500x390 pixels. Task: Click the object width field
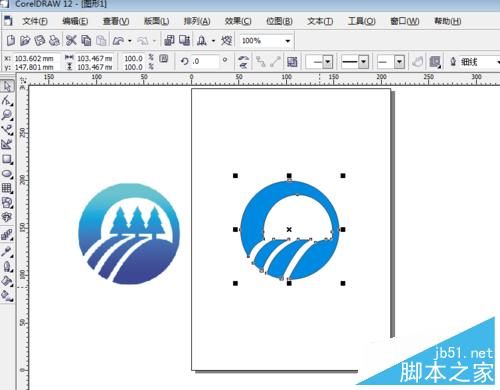95,58
